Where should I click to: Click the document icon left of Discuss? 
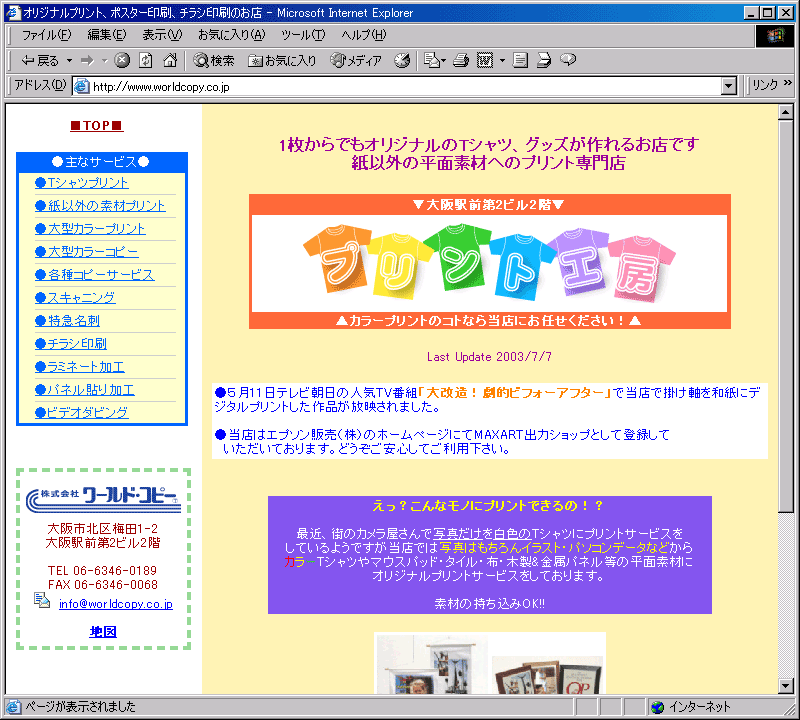[520, 60]
